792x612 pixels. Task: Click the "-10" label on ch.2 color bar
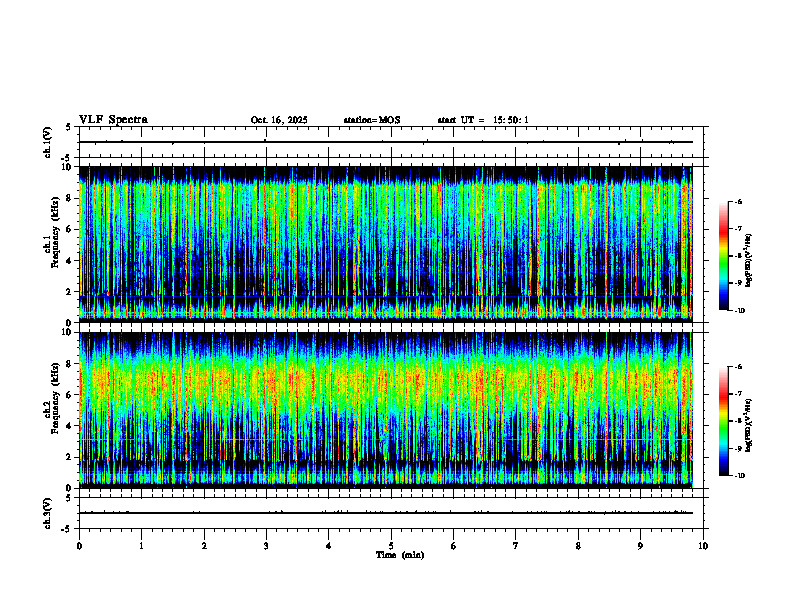[x=739, y=476]
